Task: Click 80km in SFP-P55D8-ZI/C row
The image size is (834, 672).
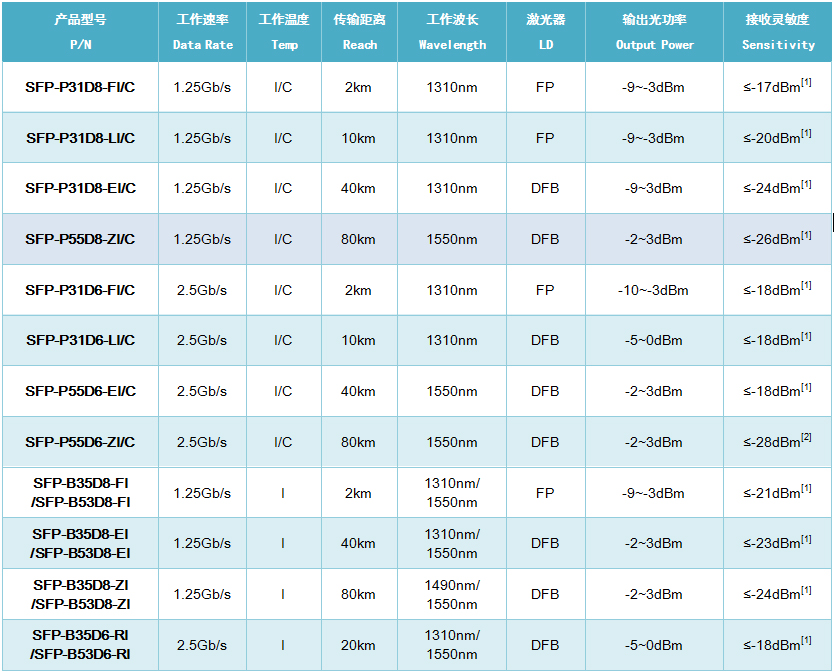Action: tap(358, 239)
